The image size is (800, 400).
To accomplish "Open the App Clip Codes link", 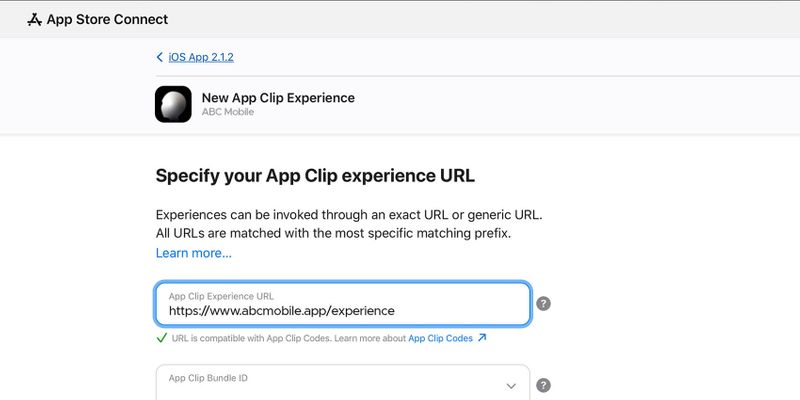I will [440, 338].
